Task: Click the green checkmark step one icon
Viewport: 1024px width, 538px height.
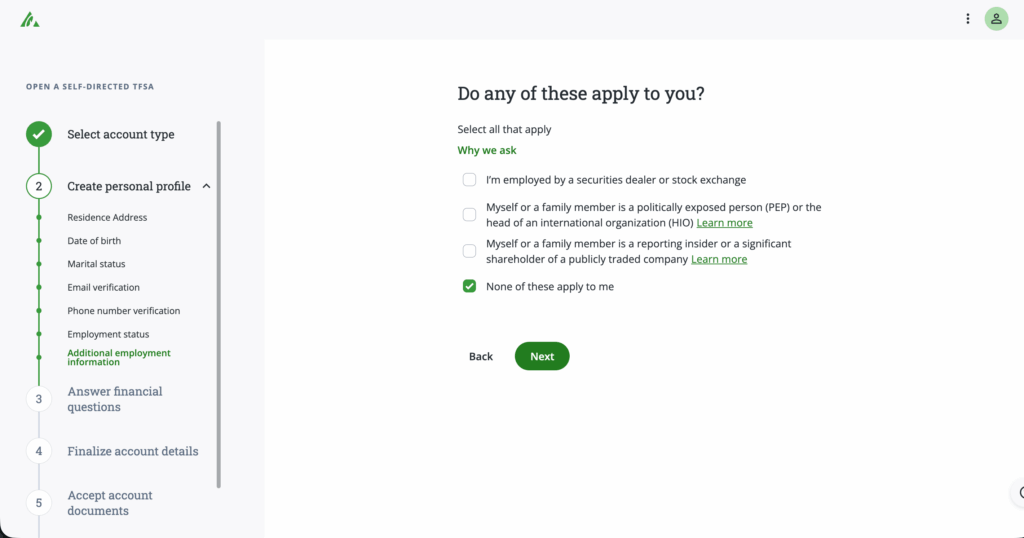Action: click(x=39, y=134)
